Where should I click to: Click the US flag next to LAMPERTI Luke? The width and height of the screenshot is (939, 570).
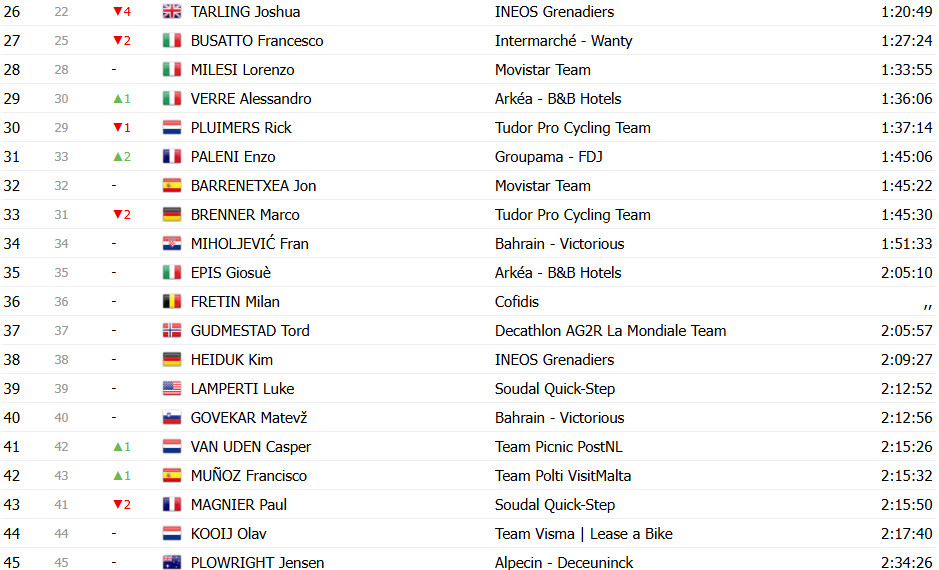tap(172, 389)
